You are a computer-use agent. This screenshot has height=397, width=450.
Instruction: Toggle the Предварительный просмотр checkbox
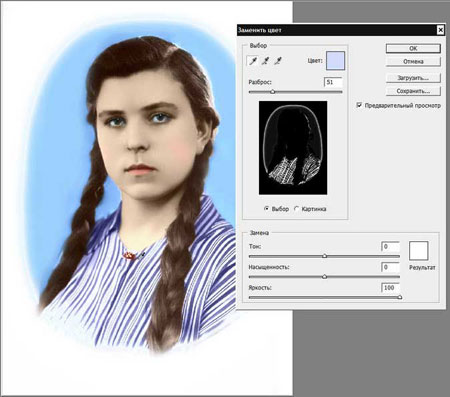point(359,105)
